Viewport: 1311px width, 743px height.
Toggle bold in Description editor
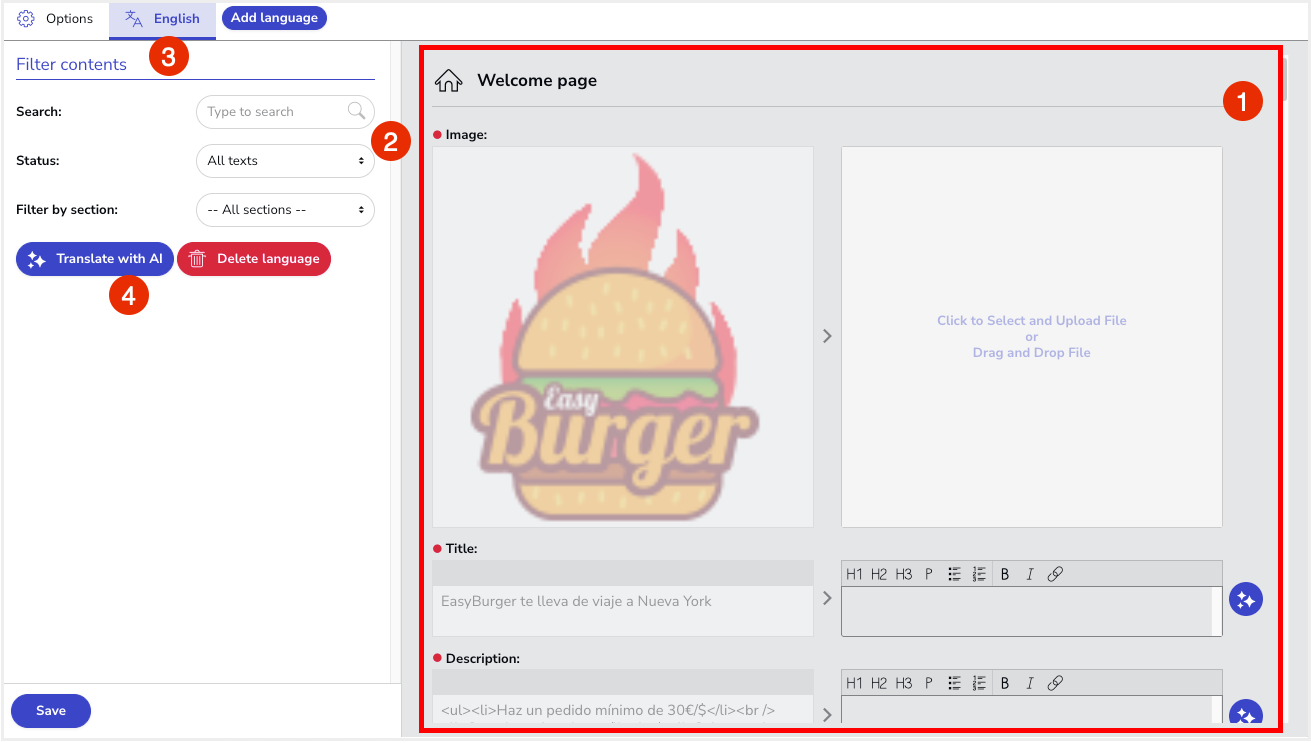click(x=1005, y=683)
